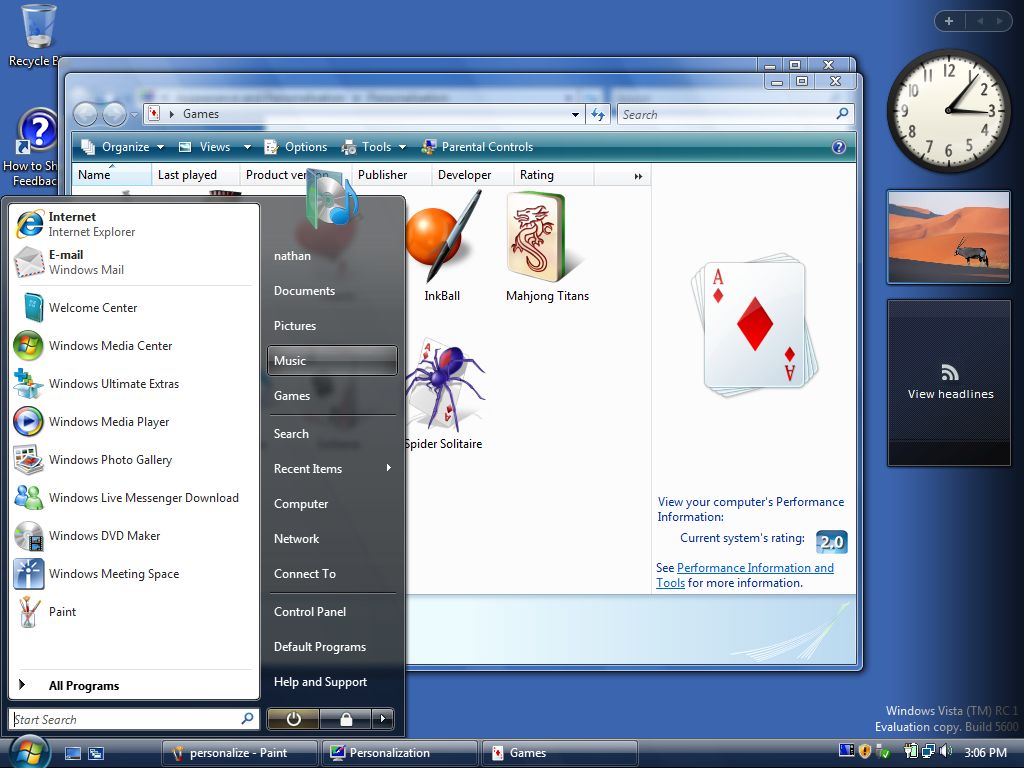The width and height of the screenshot is (1024, 768).
Task: Show hidden column headers chevron
Action: click(638, 176)
